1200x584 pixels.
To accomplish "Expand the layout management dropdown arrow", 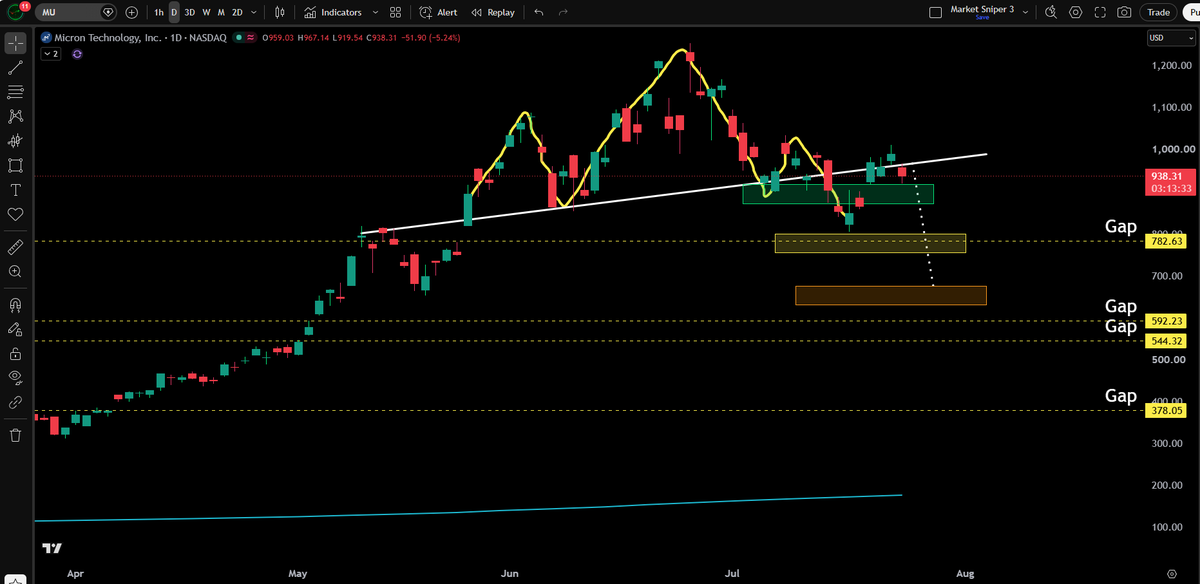I will pos(1027,13).
